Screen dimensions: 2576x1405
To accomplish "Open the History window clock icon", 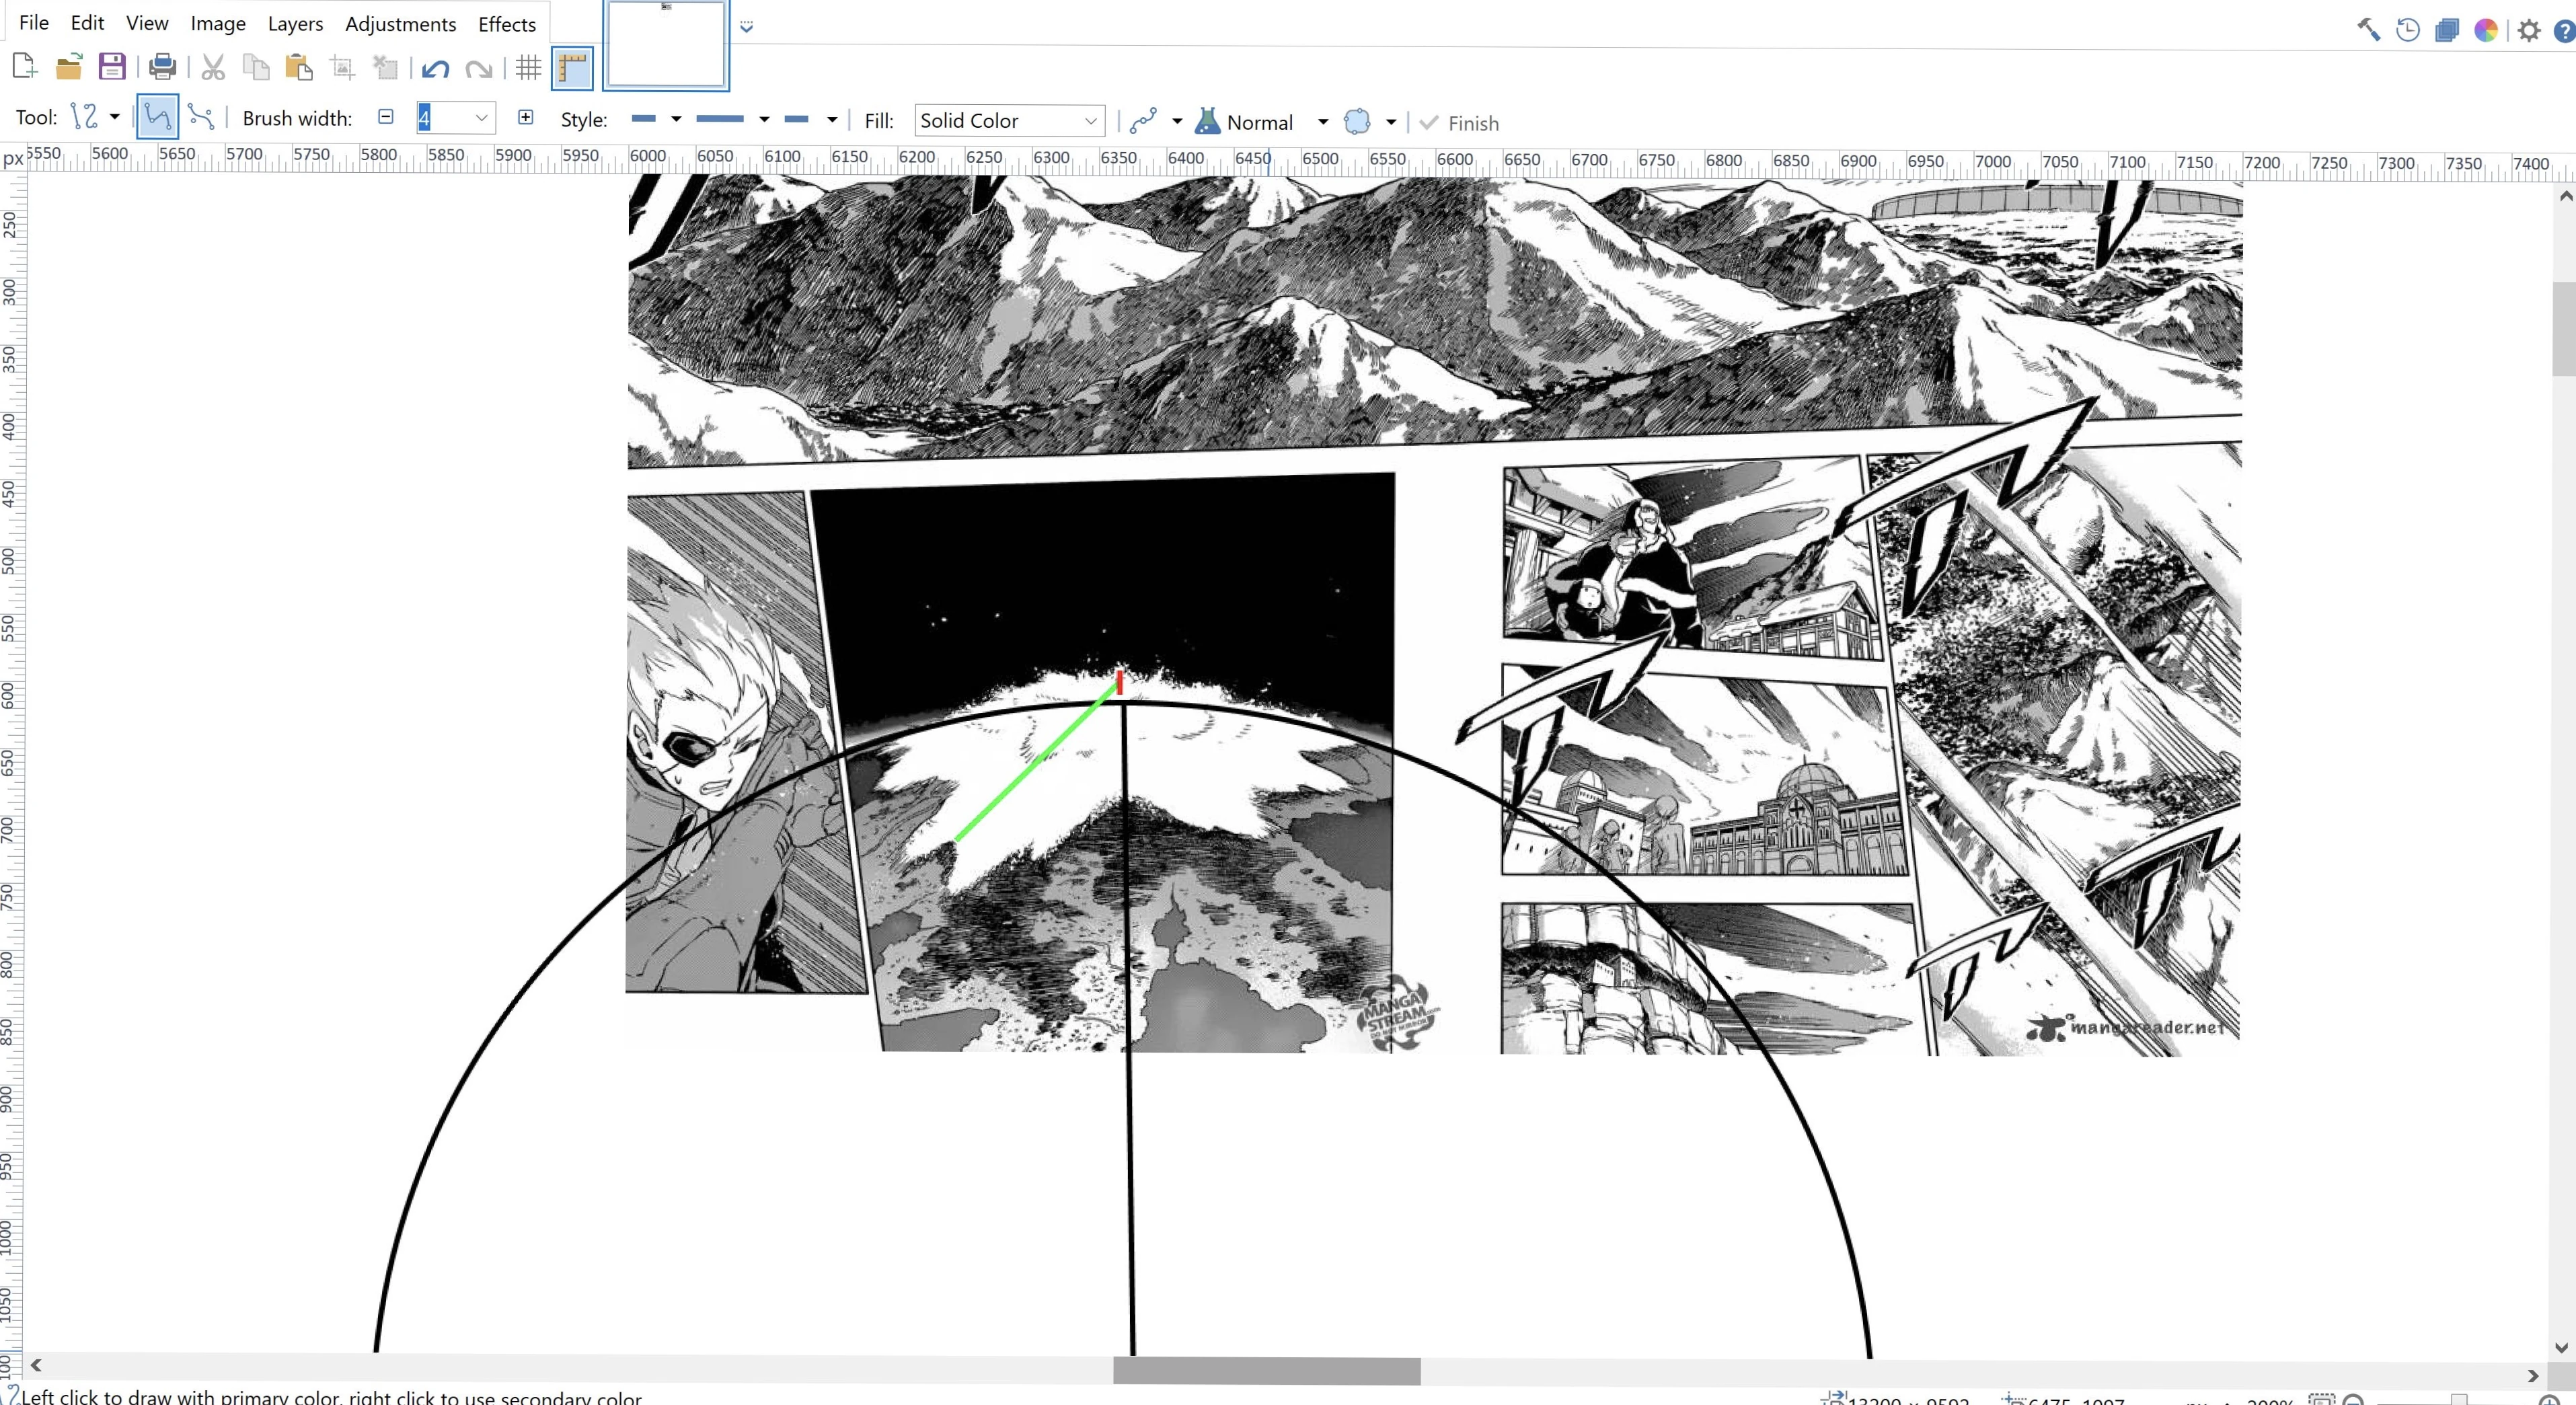I will click(2408, 30).
